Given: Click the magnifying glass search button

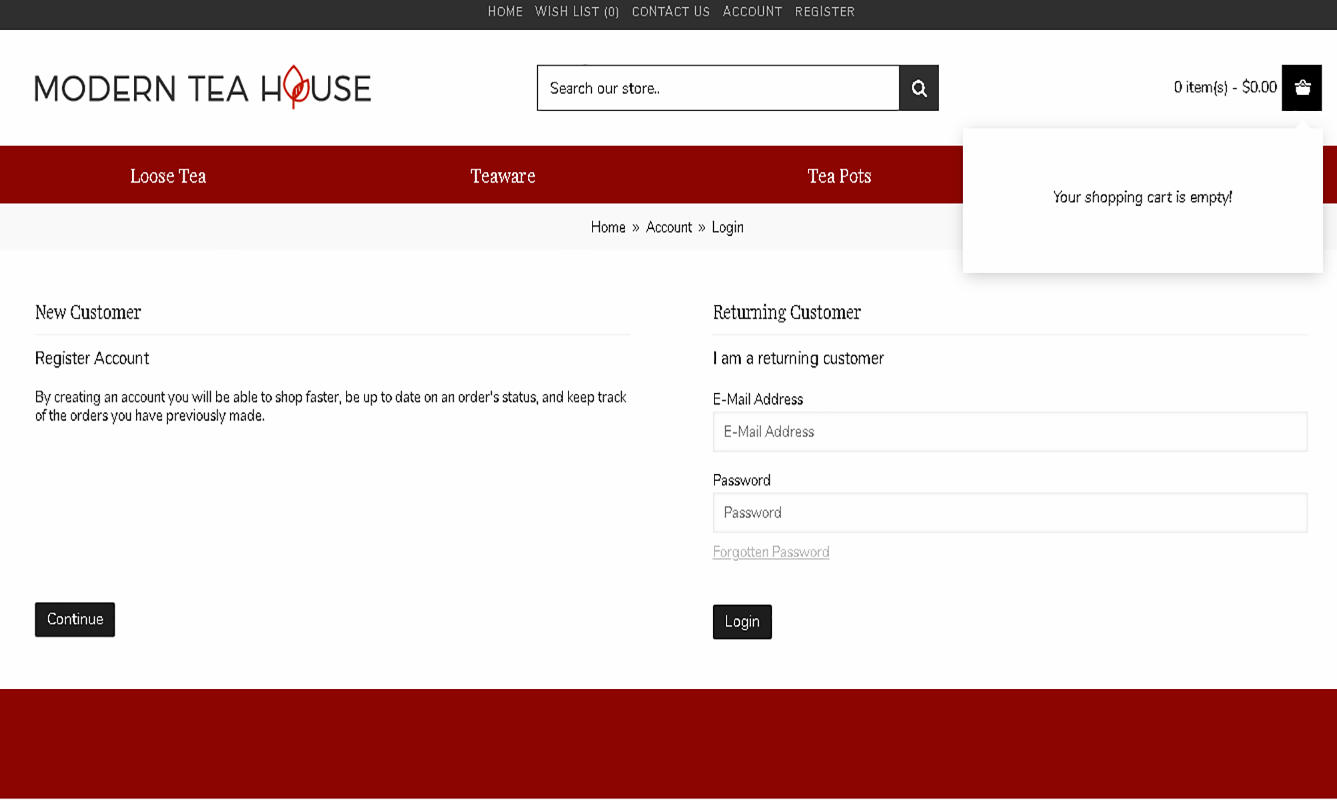Looking at the screenshot, I should (918, 88).
